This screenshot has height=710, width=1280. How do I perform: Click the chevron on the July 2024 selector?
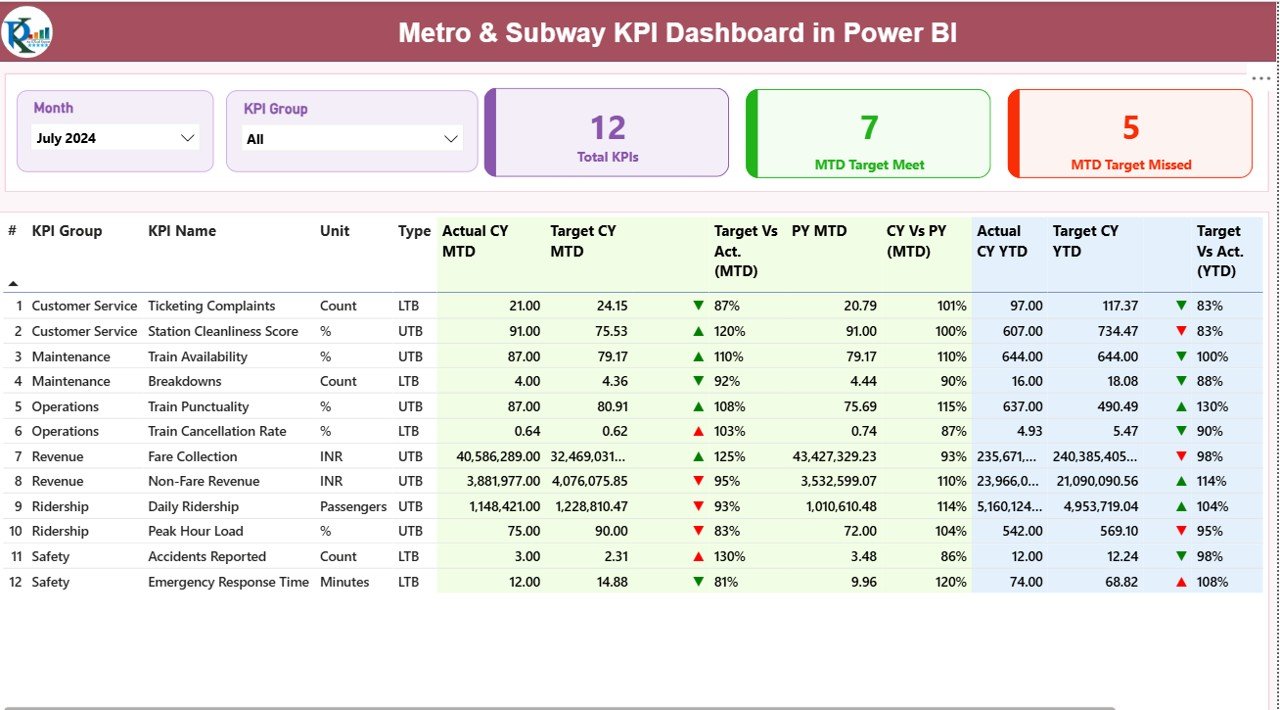(x=188, y=138)
